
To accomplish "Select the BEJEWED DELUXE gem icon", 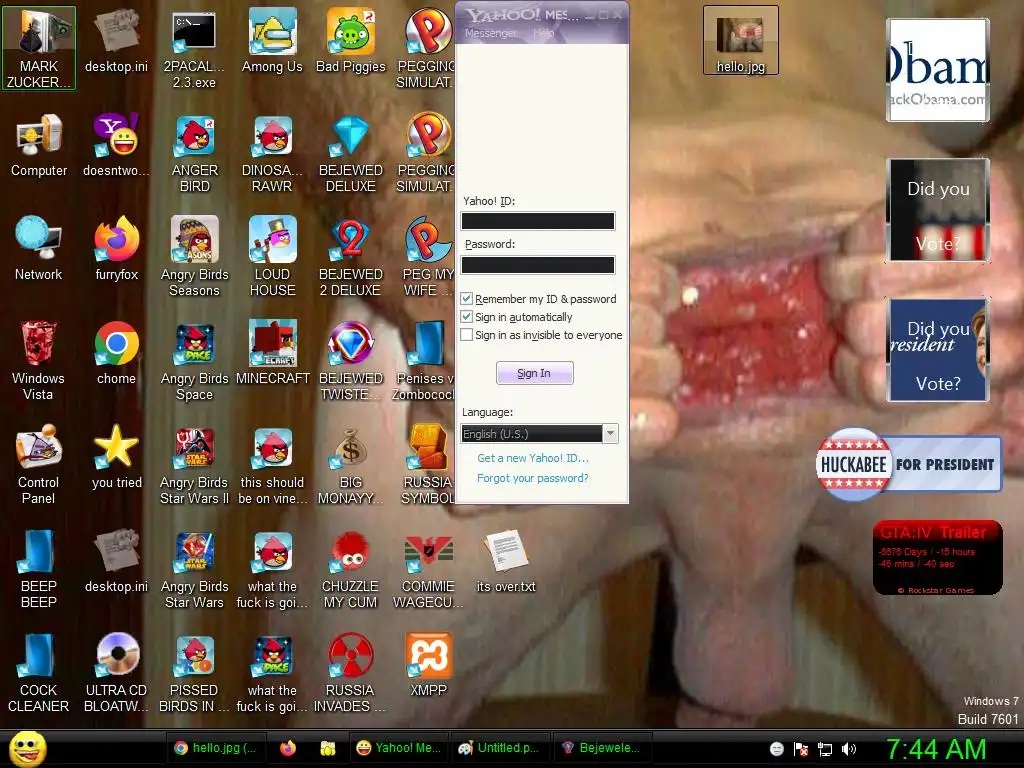I will click(x=351, y=153).
